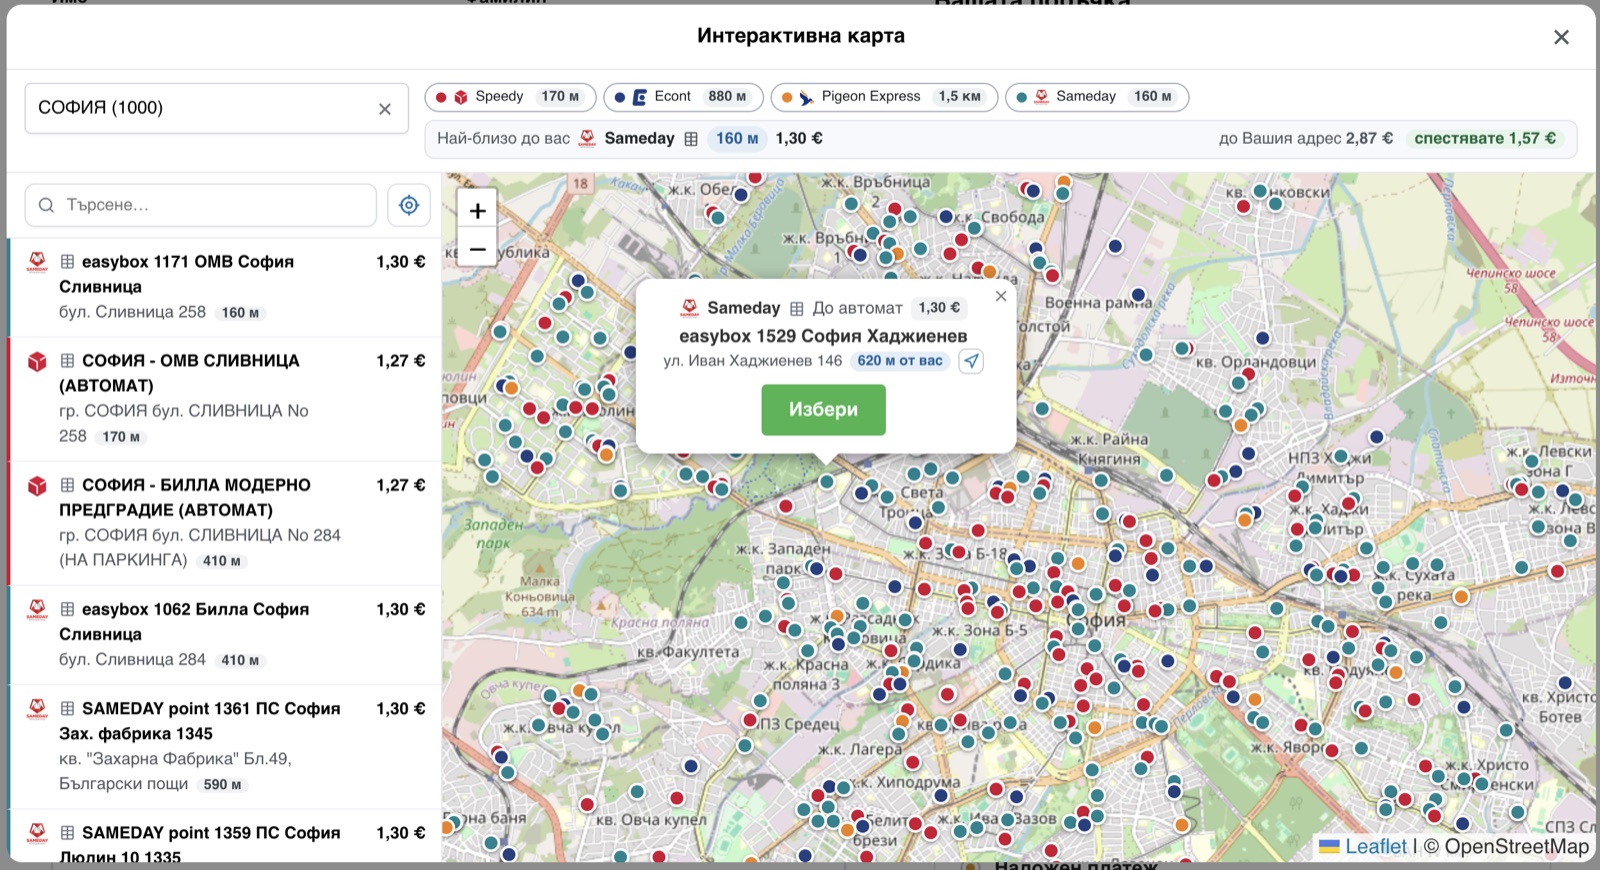Zoom out on the map
This screenshot has height=870, width=1600.
click(x=477, y=248)
